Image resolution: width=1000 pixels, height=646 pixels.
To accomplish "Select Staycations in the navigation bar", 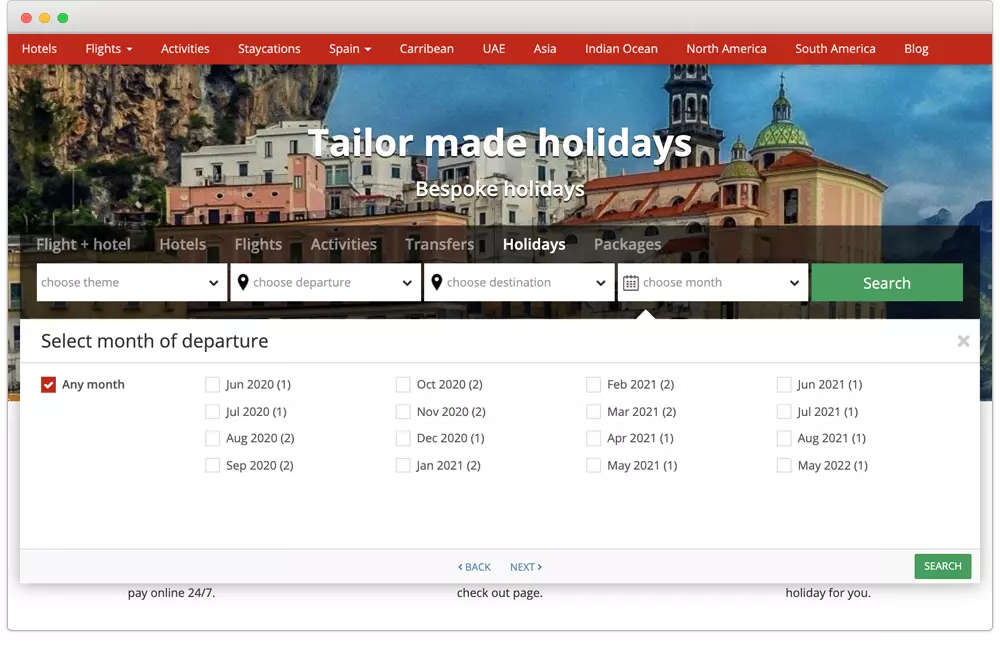I will tap(269, 48).
